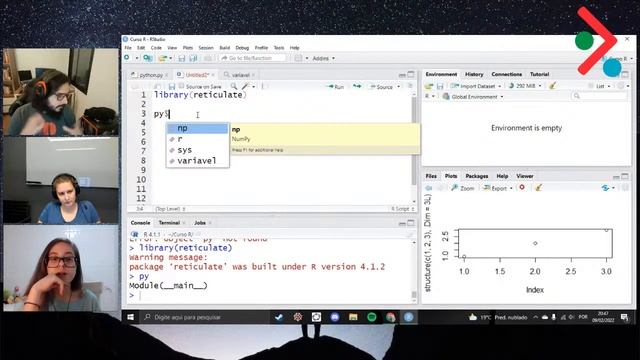
Task: Open the Files tab
Action: coord(431,176)
